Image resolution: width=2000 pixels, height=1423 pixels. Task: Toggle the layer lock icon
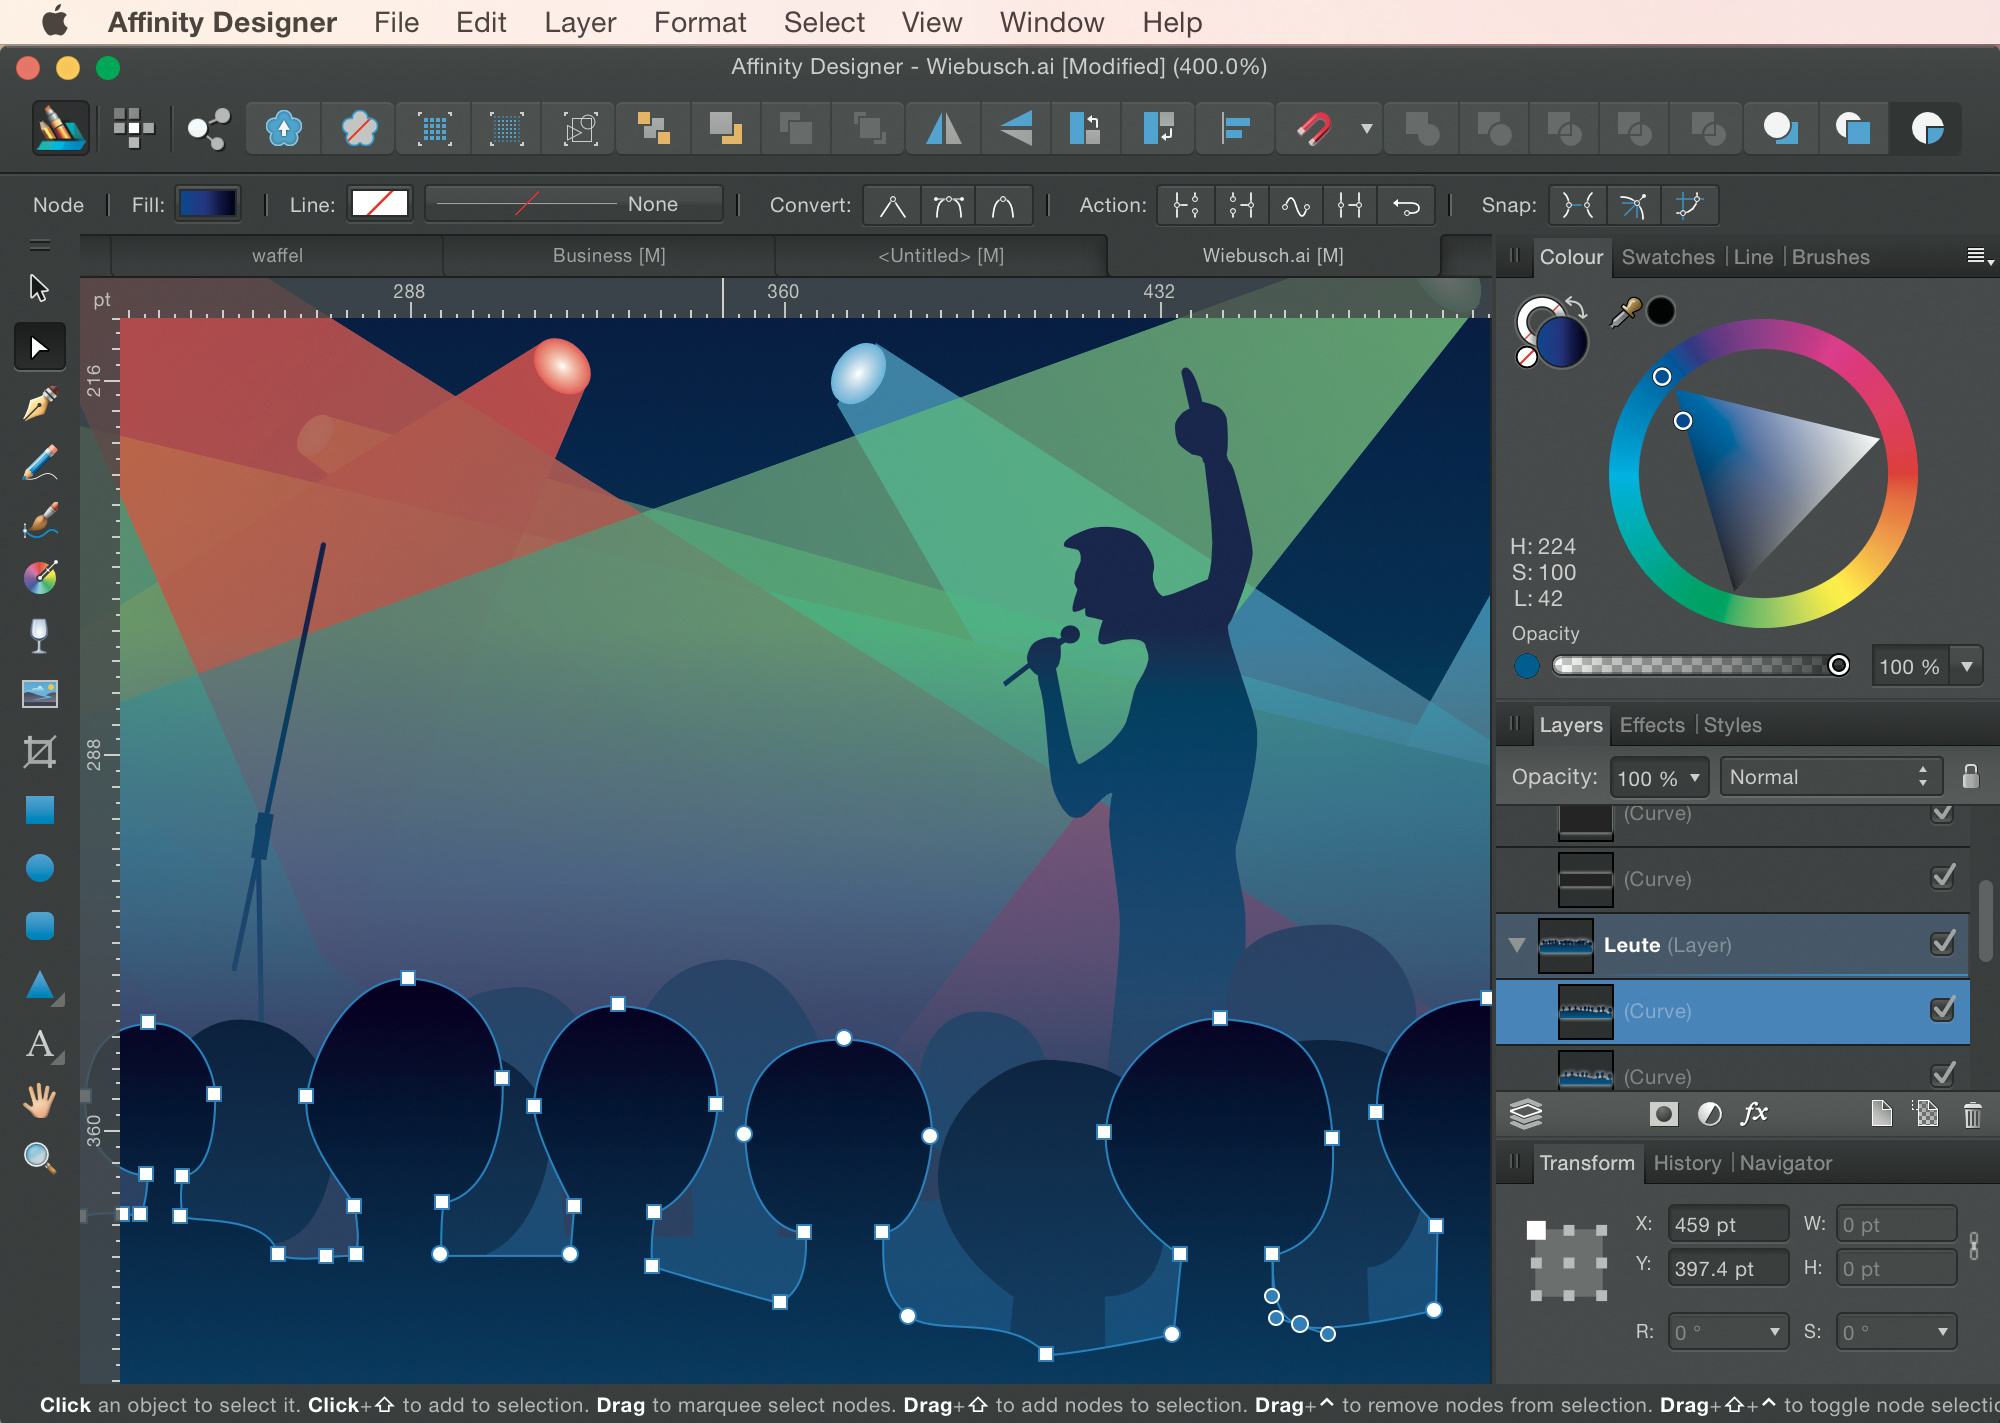coord(1970,777)
